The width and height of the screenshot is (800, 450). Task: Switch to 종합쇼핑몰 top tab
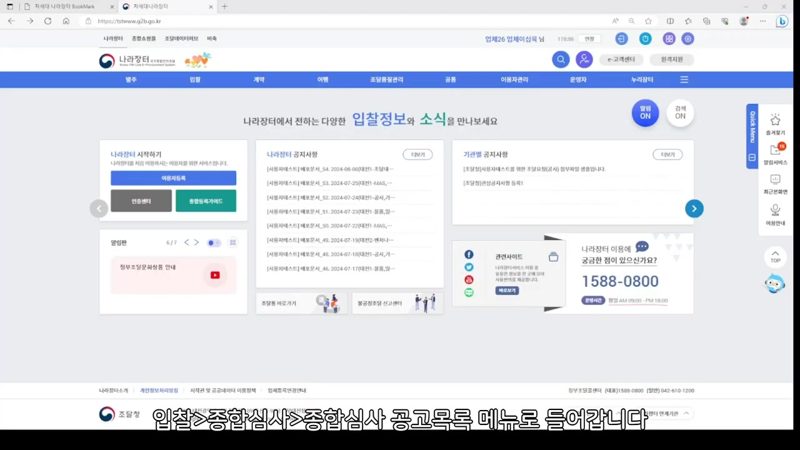(144, 39)
